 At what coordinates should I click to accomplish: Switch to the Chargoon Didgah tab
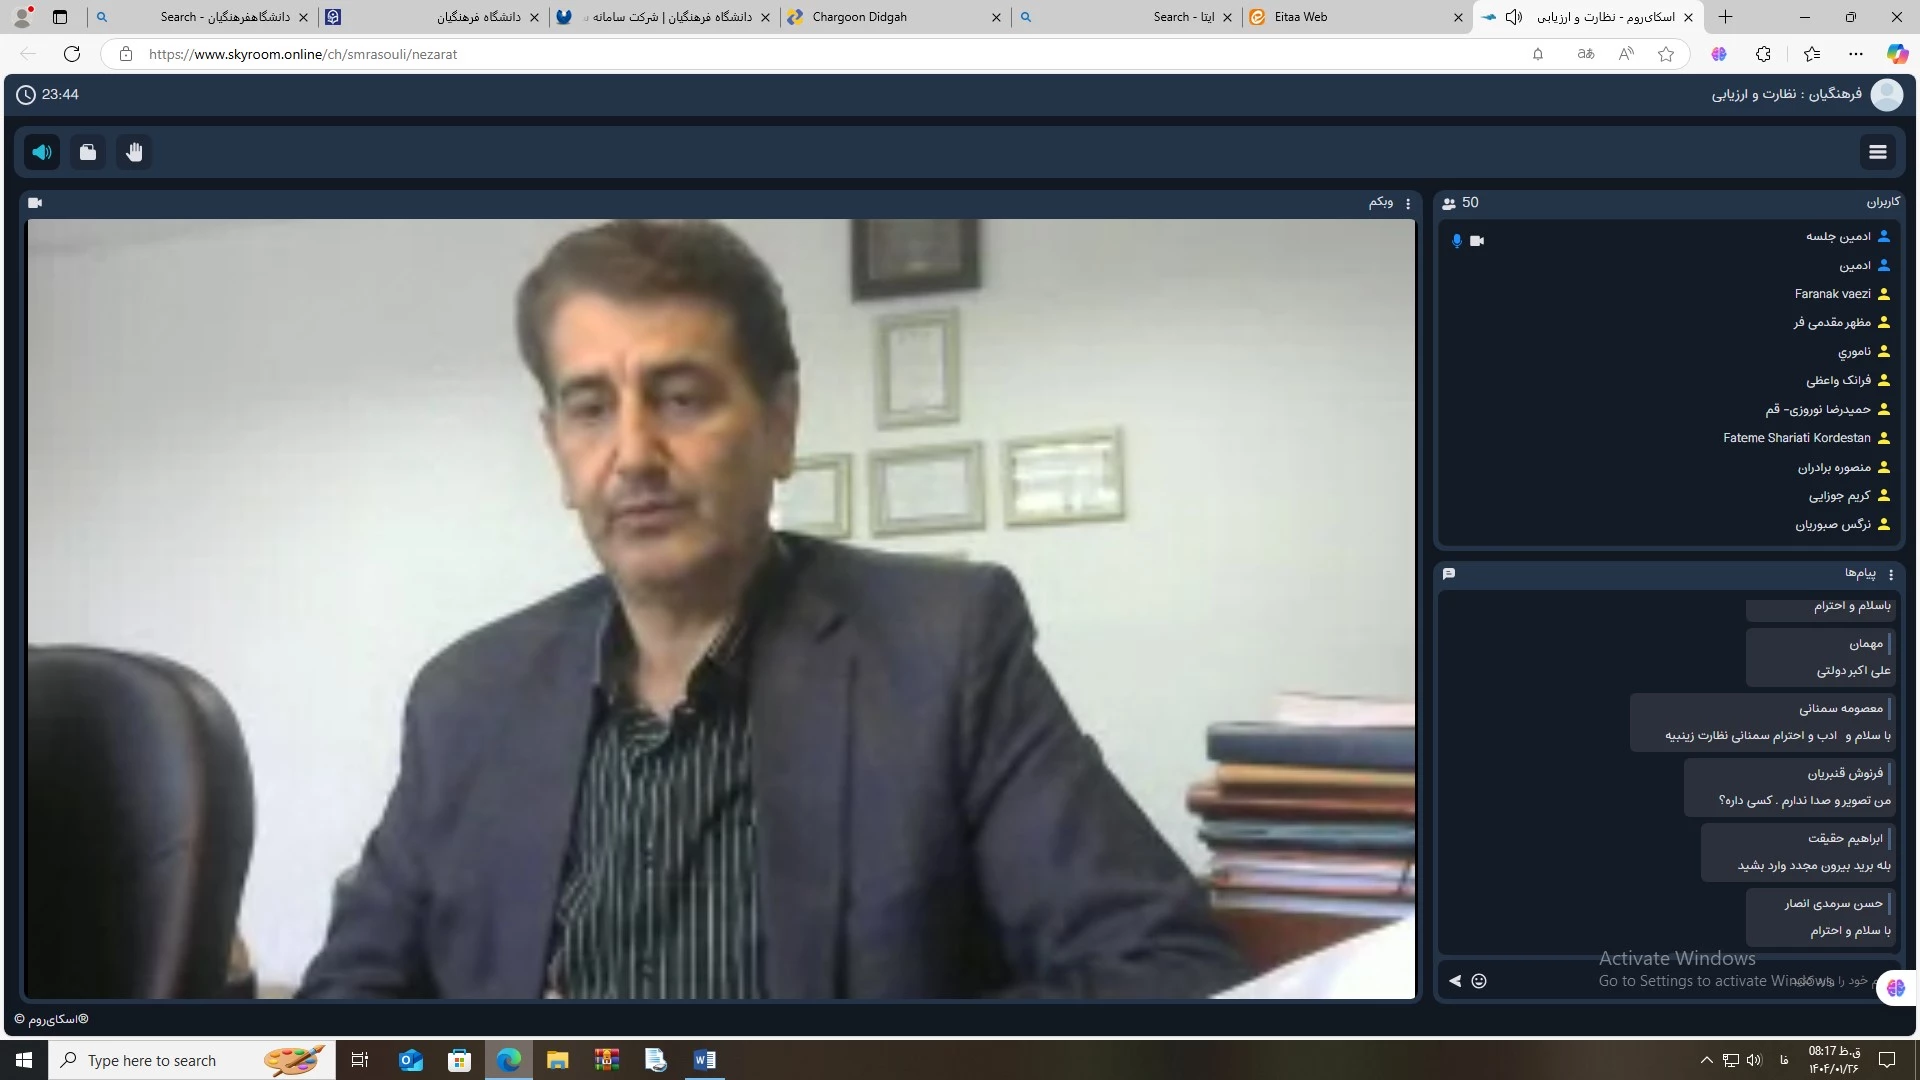860,17
